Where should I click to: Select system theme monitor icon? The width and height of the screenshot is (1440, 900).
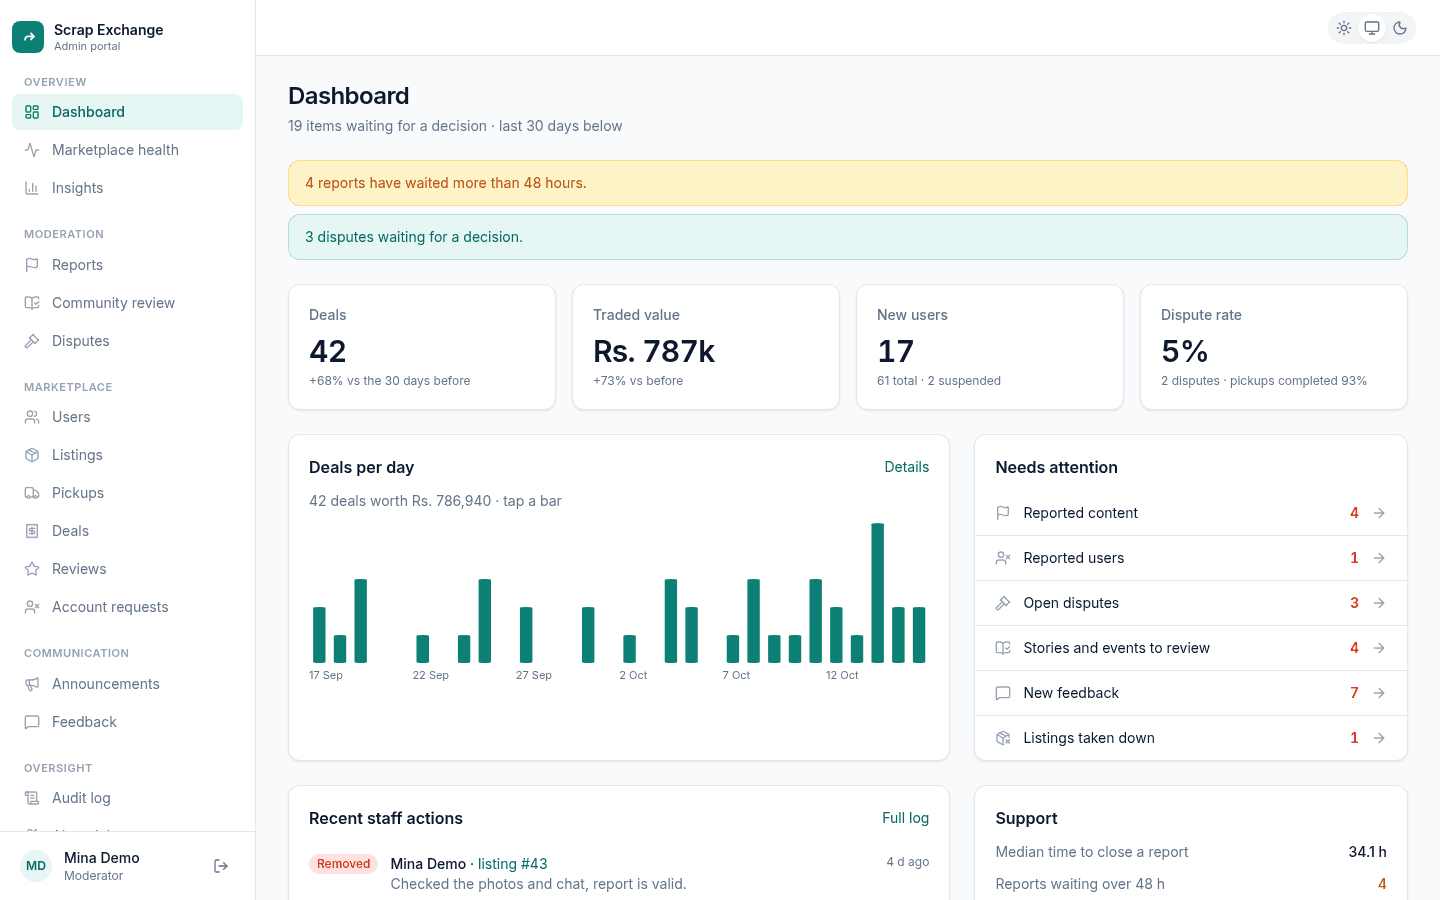click(x=1372, y=28)
